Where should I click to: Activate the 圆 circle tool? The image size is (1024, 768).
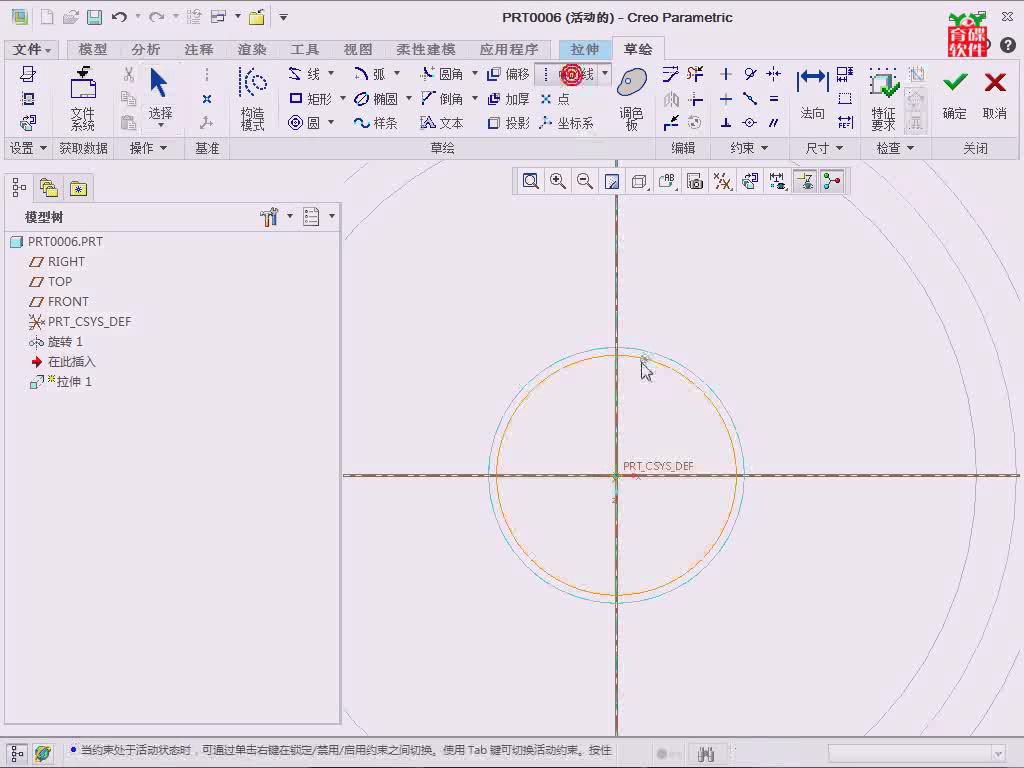tap(304, 123)
